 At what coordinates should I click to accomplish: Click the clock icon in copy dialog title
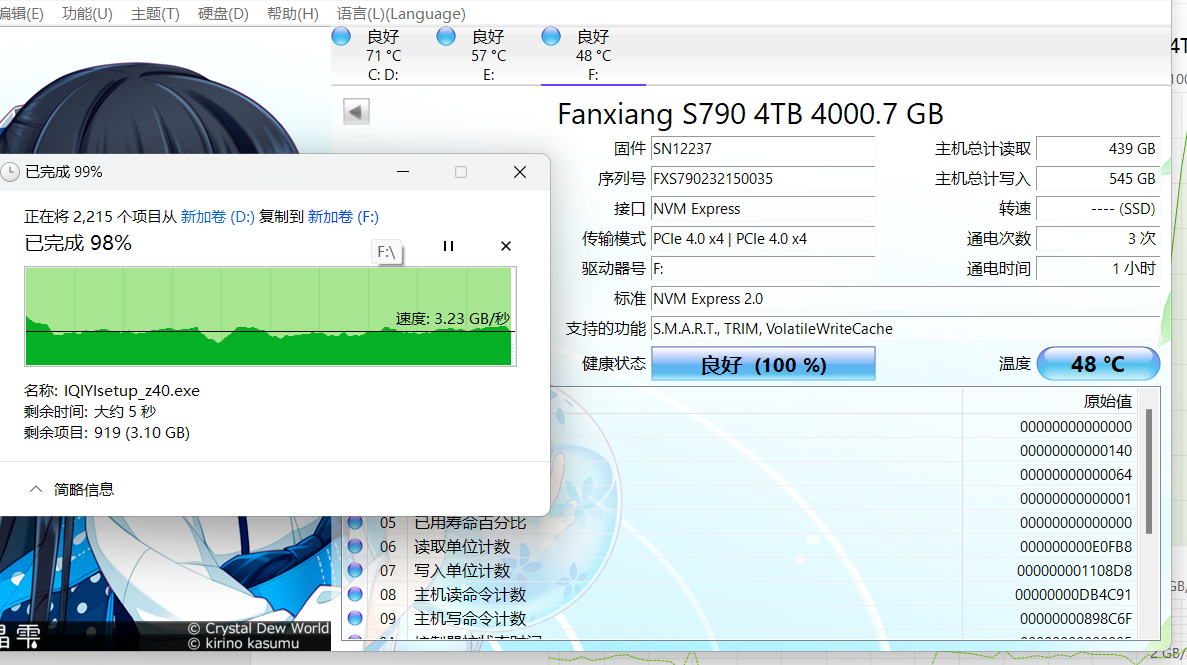coord(10,173)
